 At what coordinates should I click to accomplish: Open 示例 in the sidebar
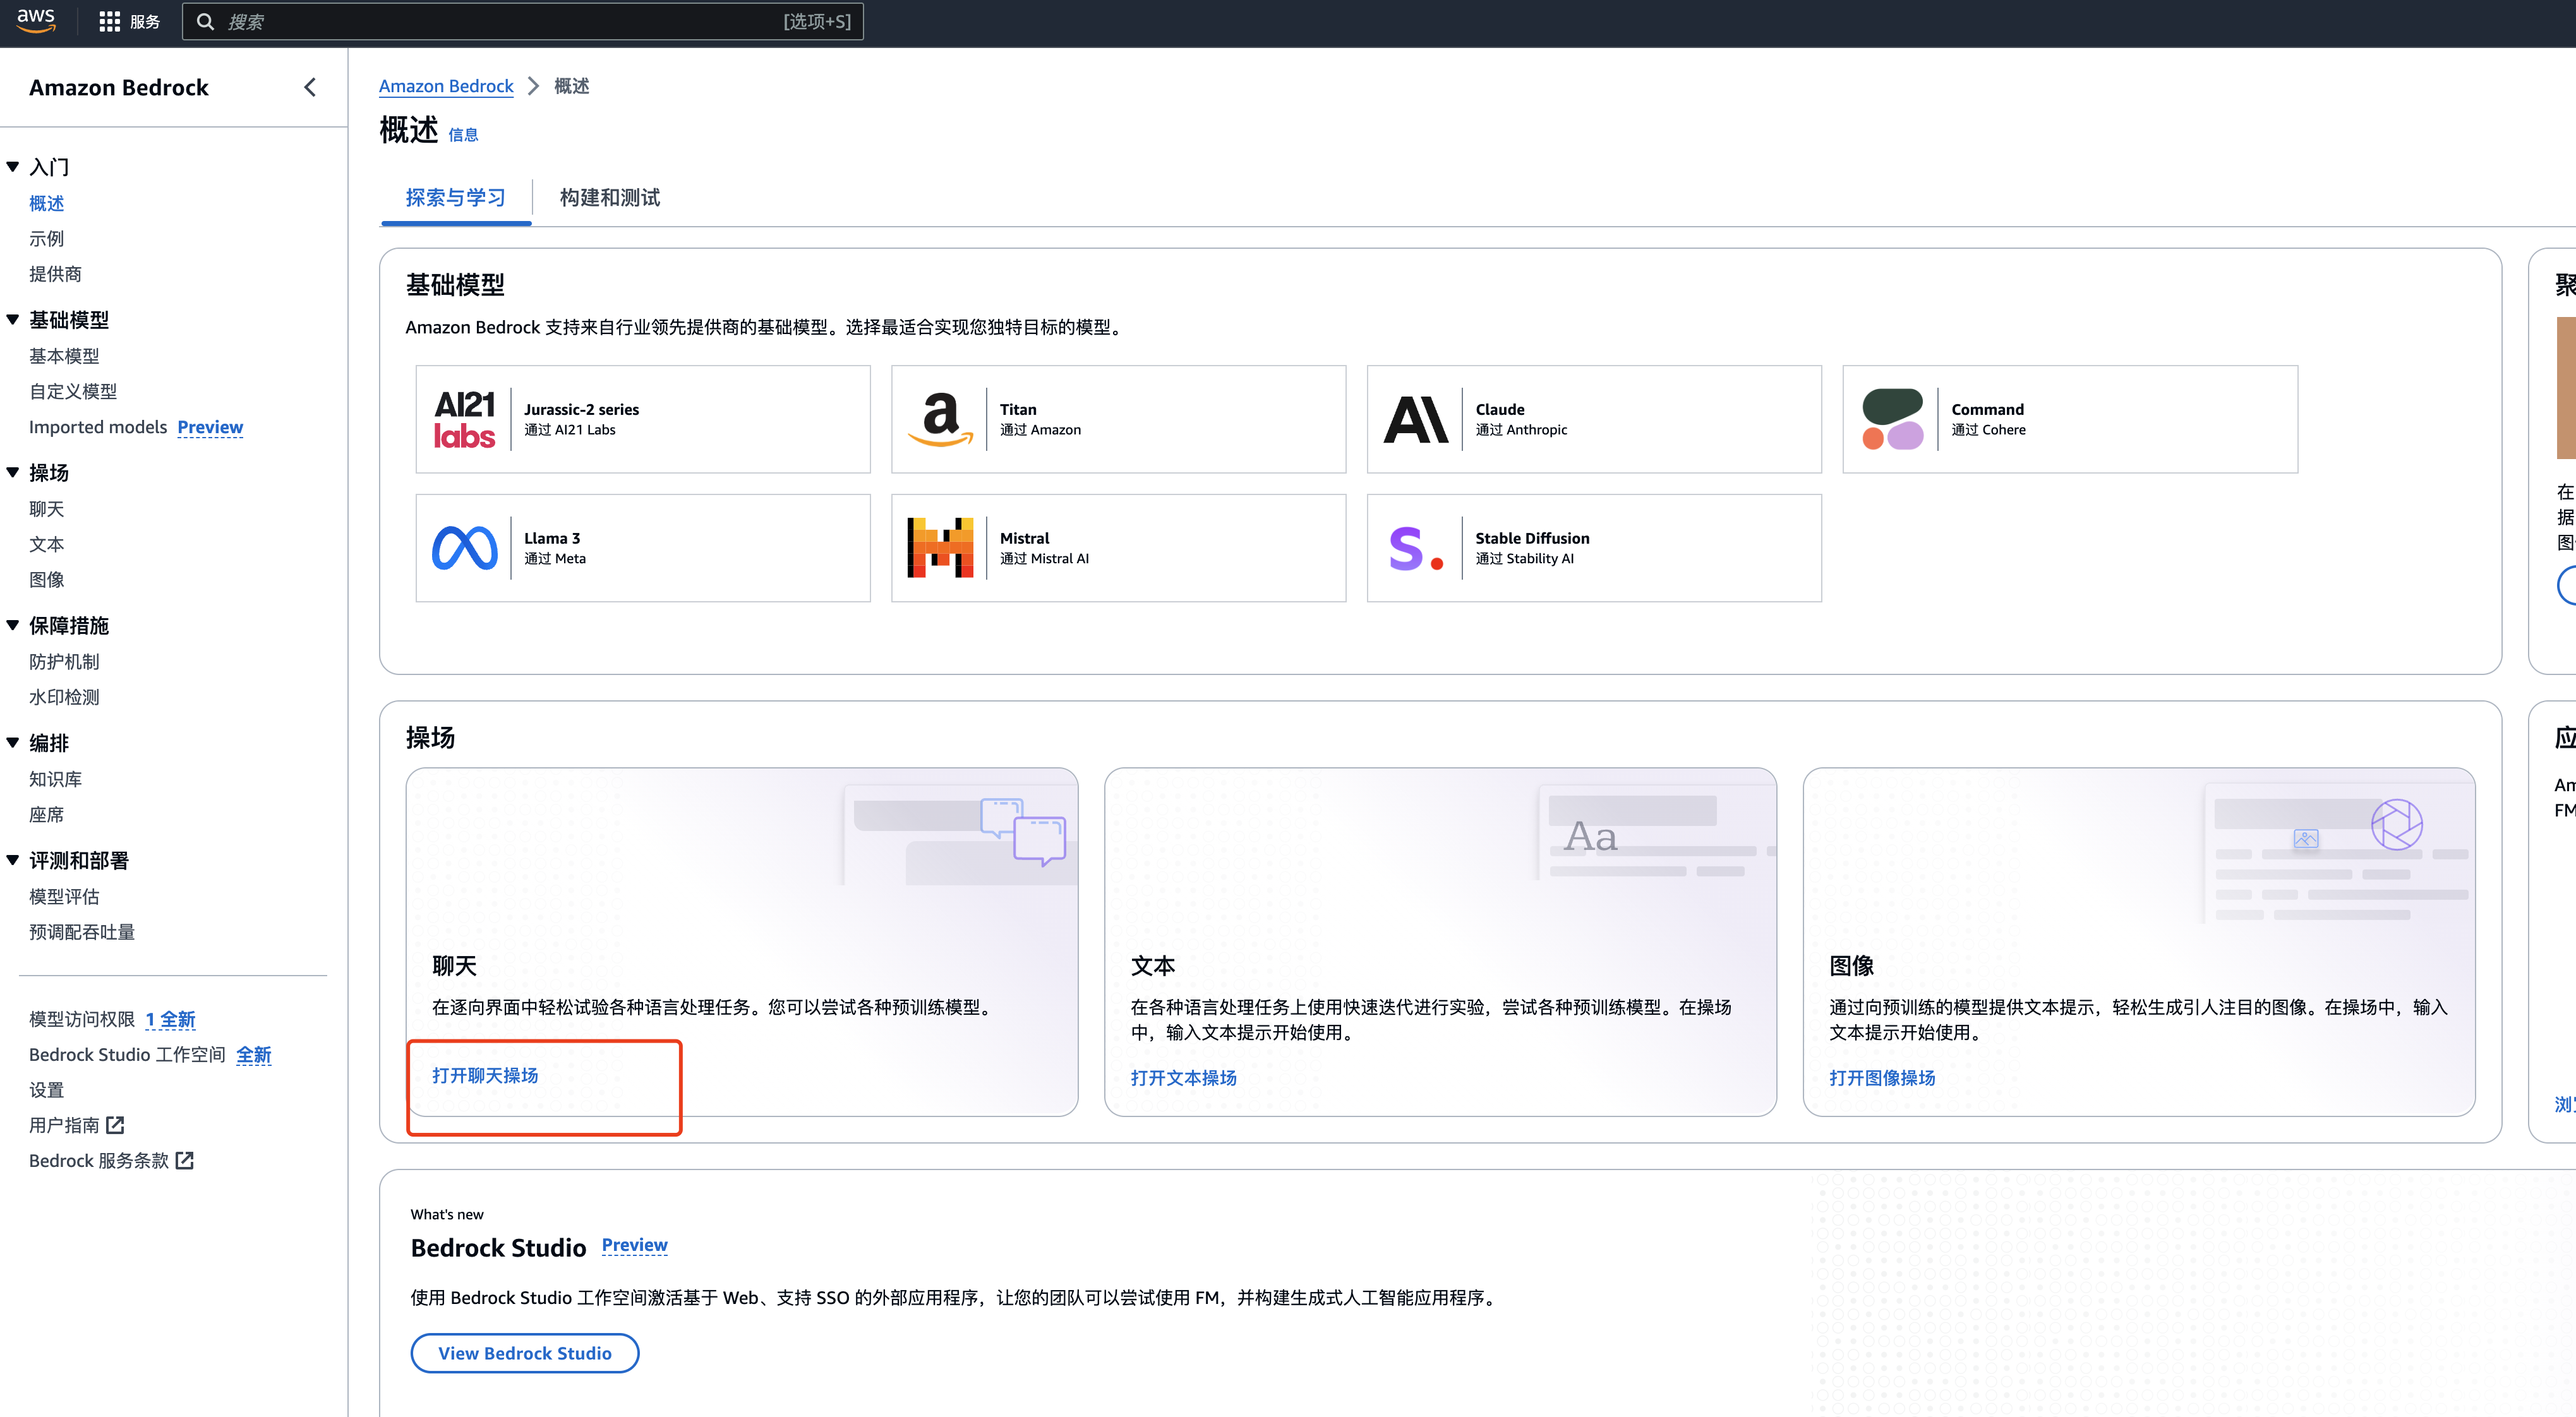click(x=47, y=238)
